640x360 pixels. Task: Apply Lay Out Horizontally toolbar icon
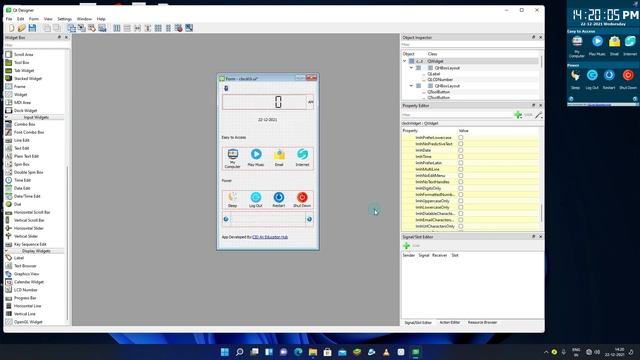(117, 28)
